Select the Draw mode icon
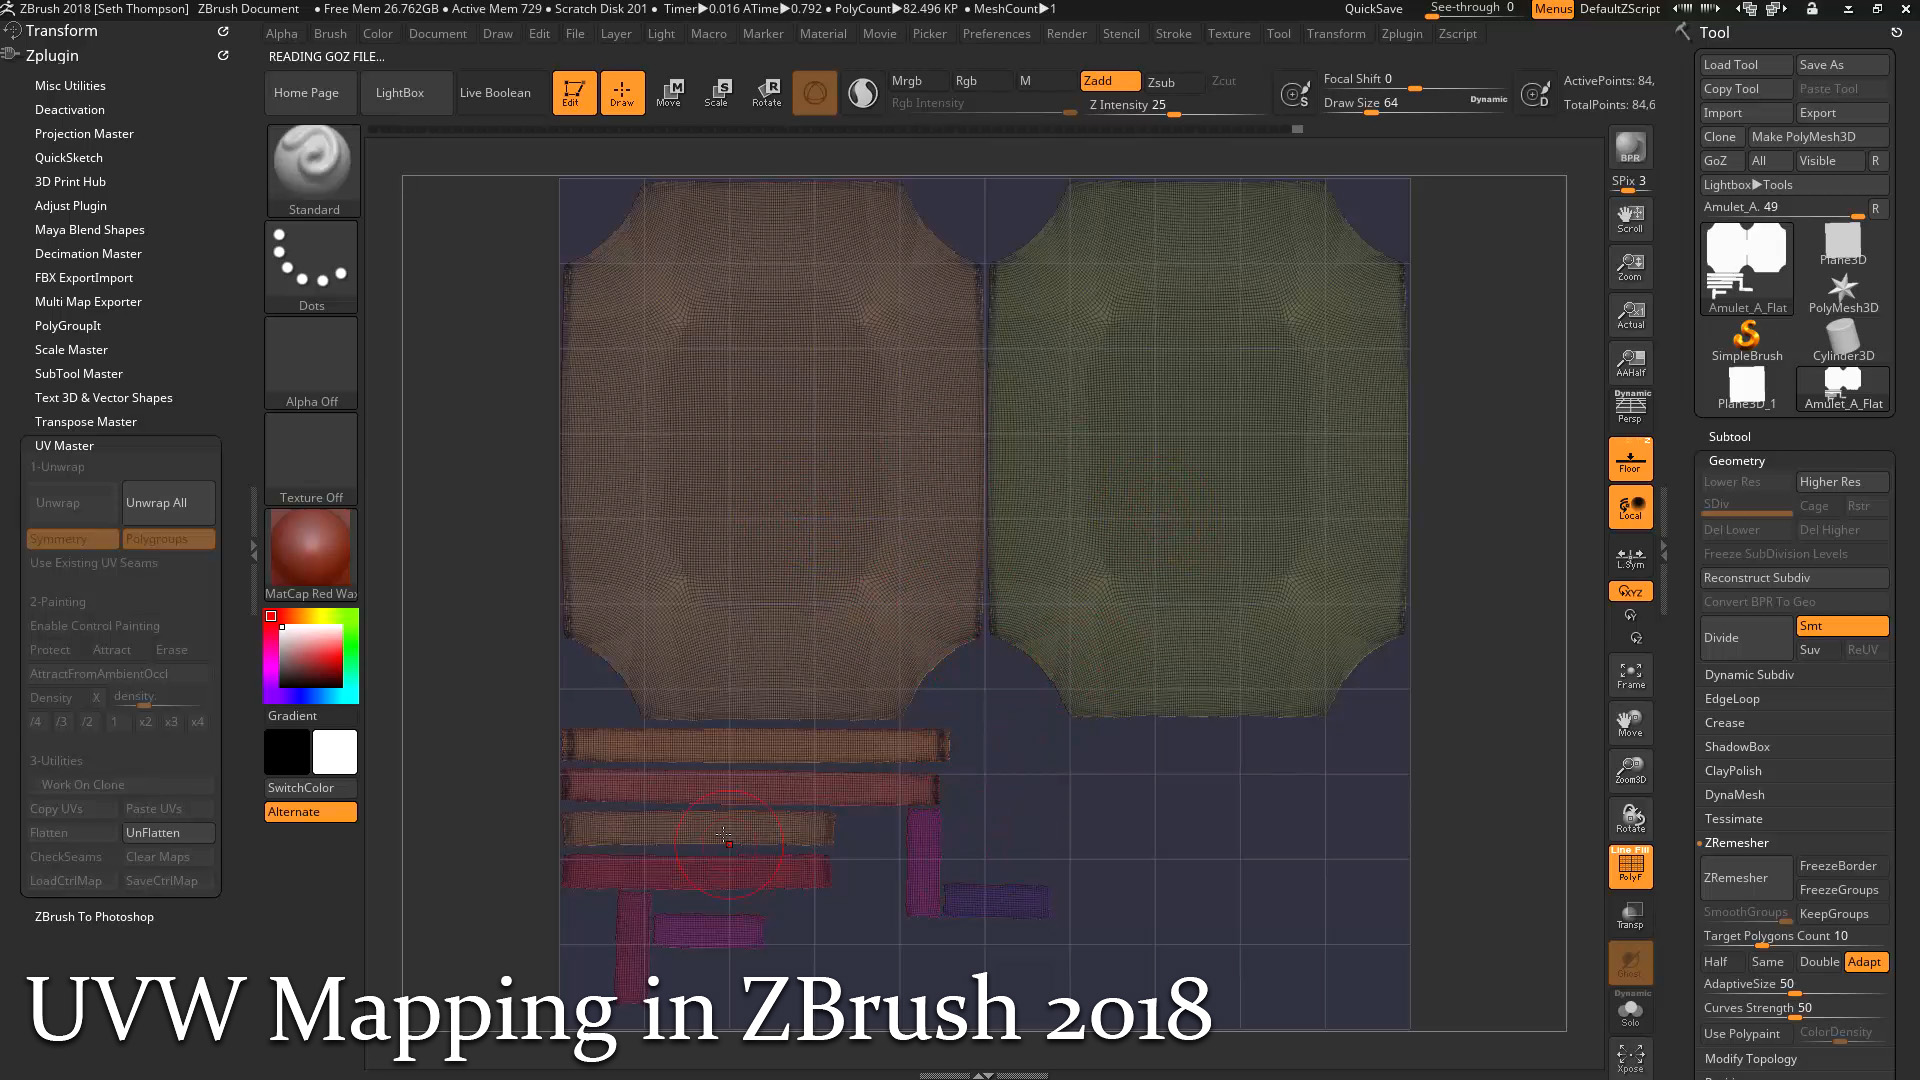Image resolution: width=1920 pixels, height=1080 pixels. pos(622,93)
